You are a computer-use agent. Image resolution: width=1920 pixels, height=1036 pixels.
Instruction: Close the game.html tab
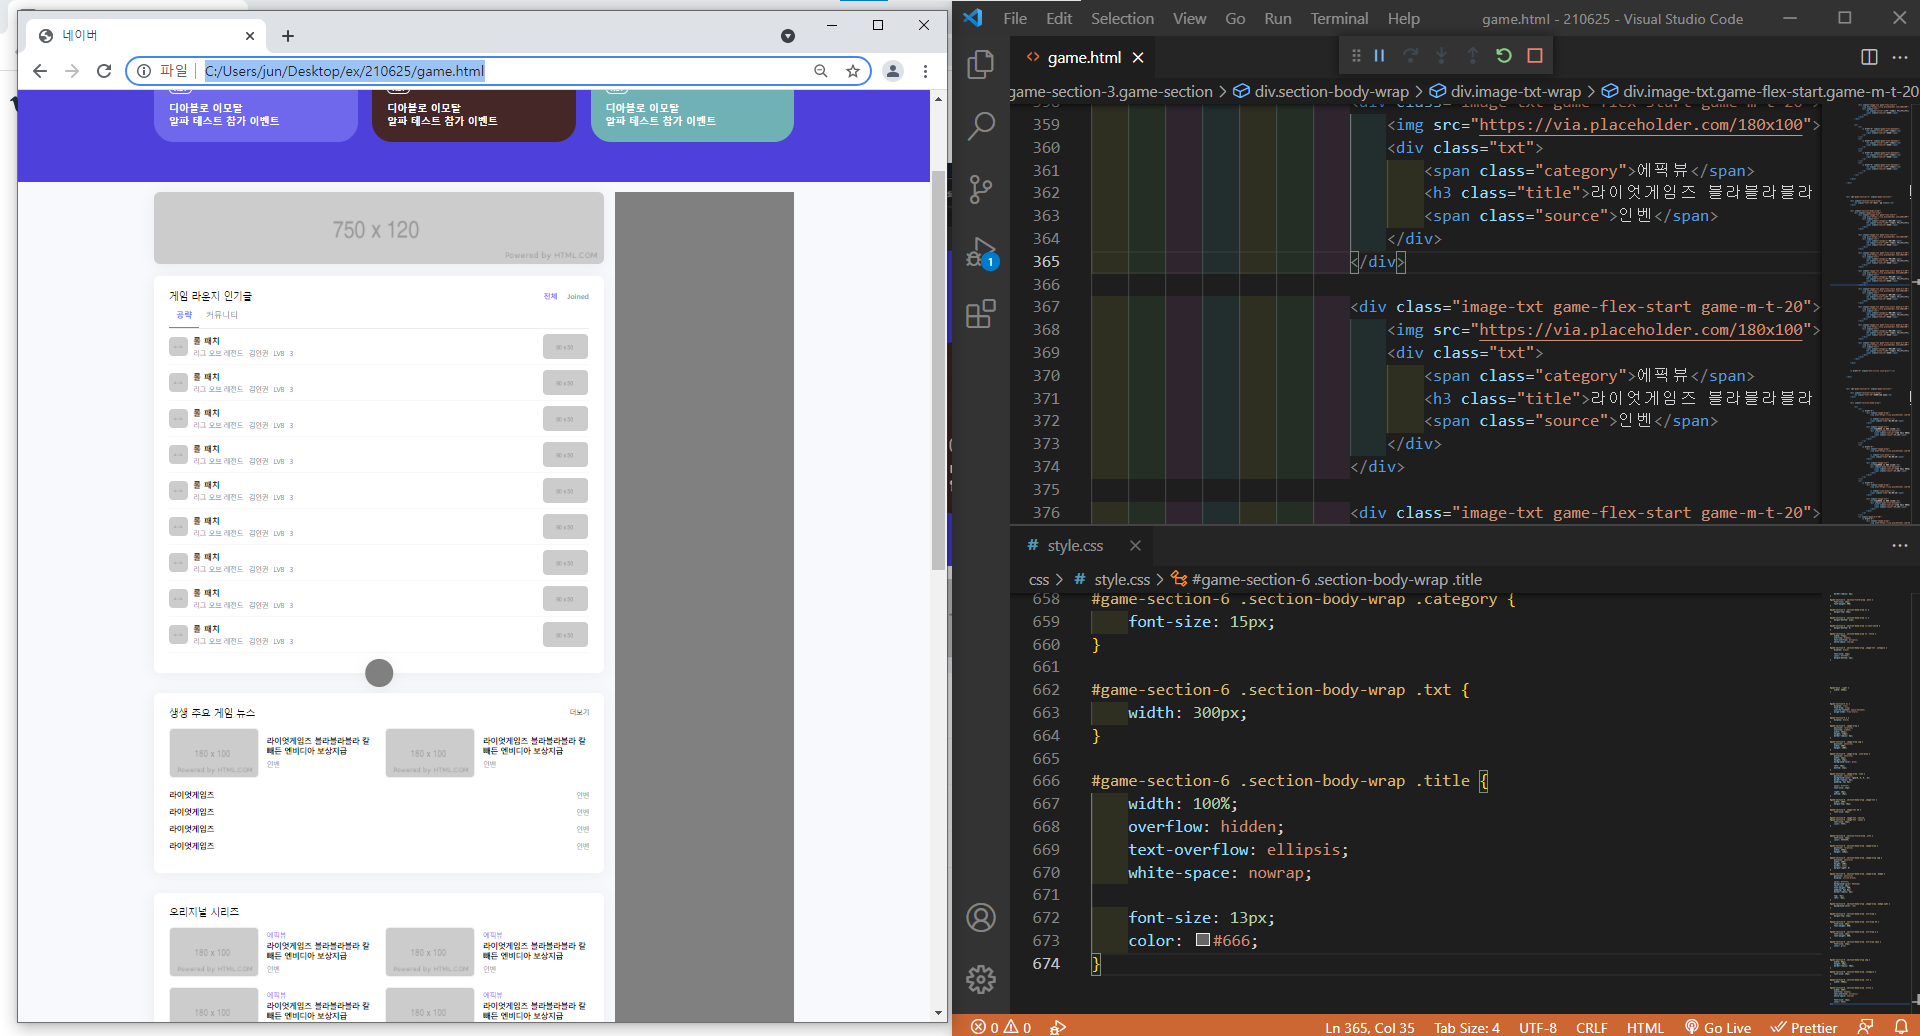pyautogui.click(x=1138, y=57)
